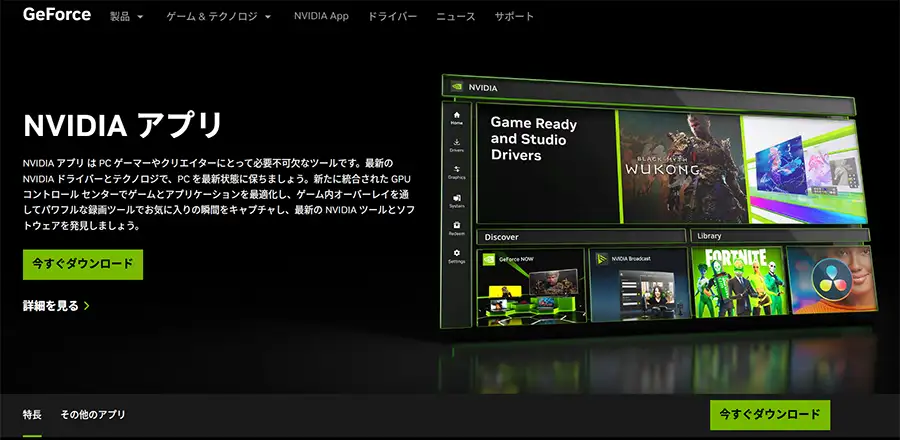Click the Fortnite library tile
The height and width of the screenshot is (440, 900).
pos(738,281)
